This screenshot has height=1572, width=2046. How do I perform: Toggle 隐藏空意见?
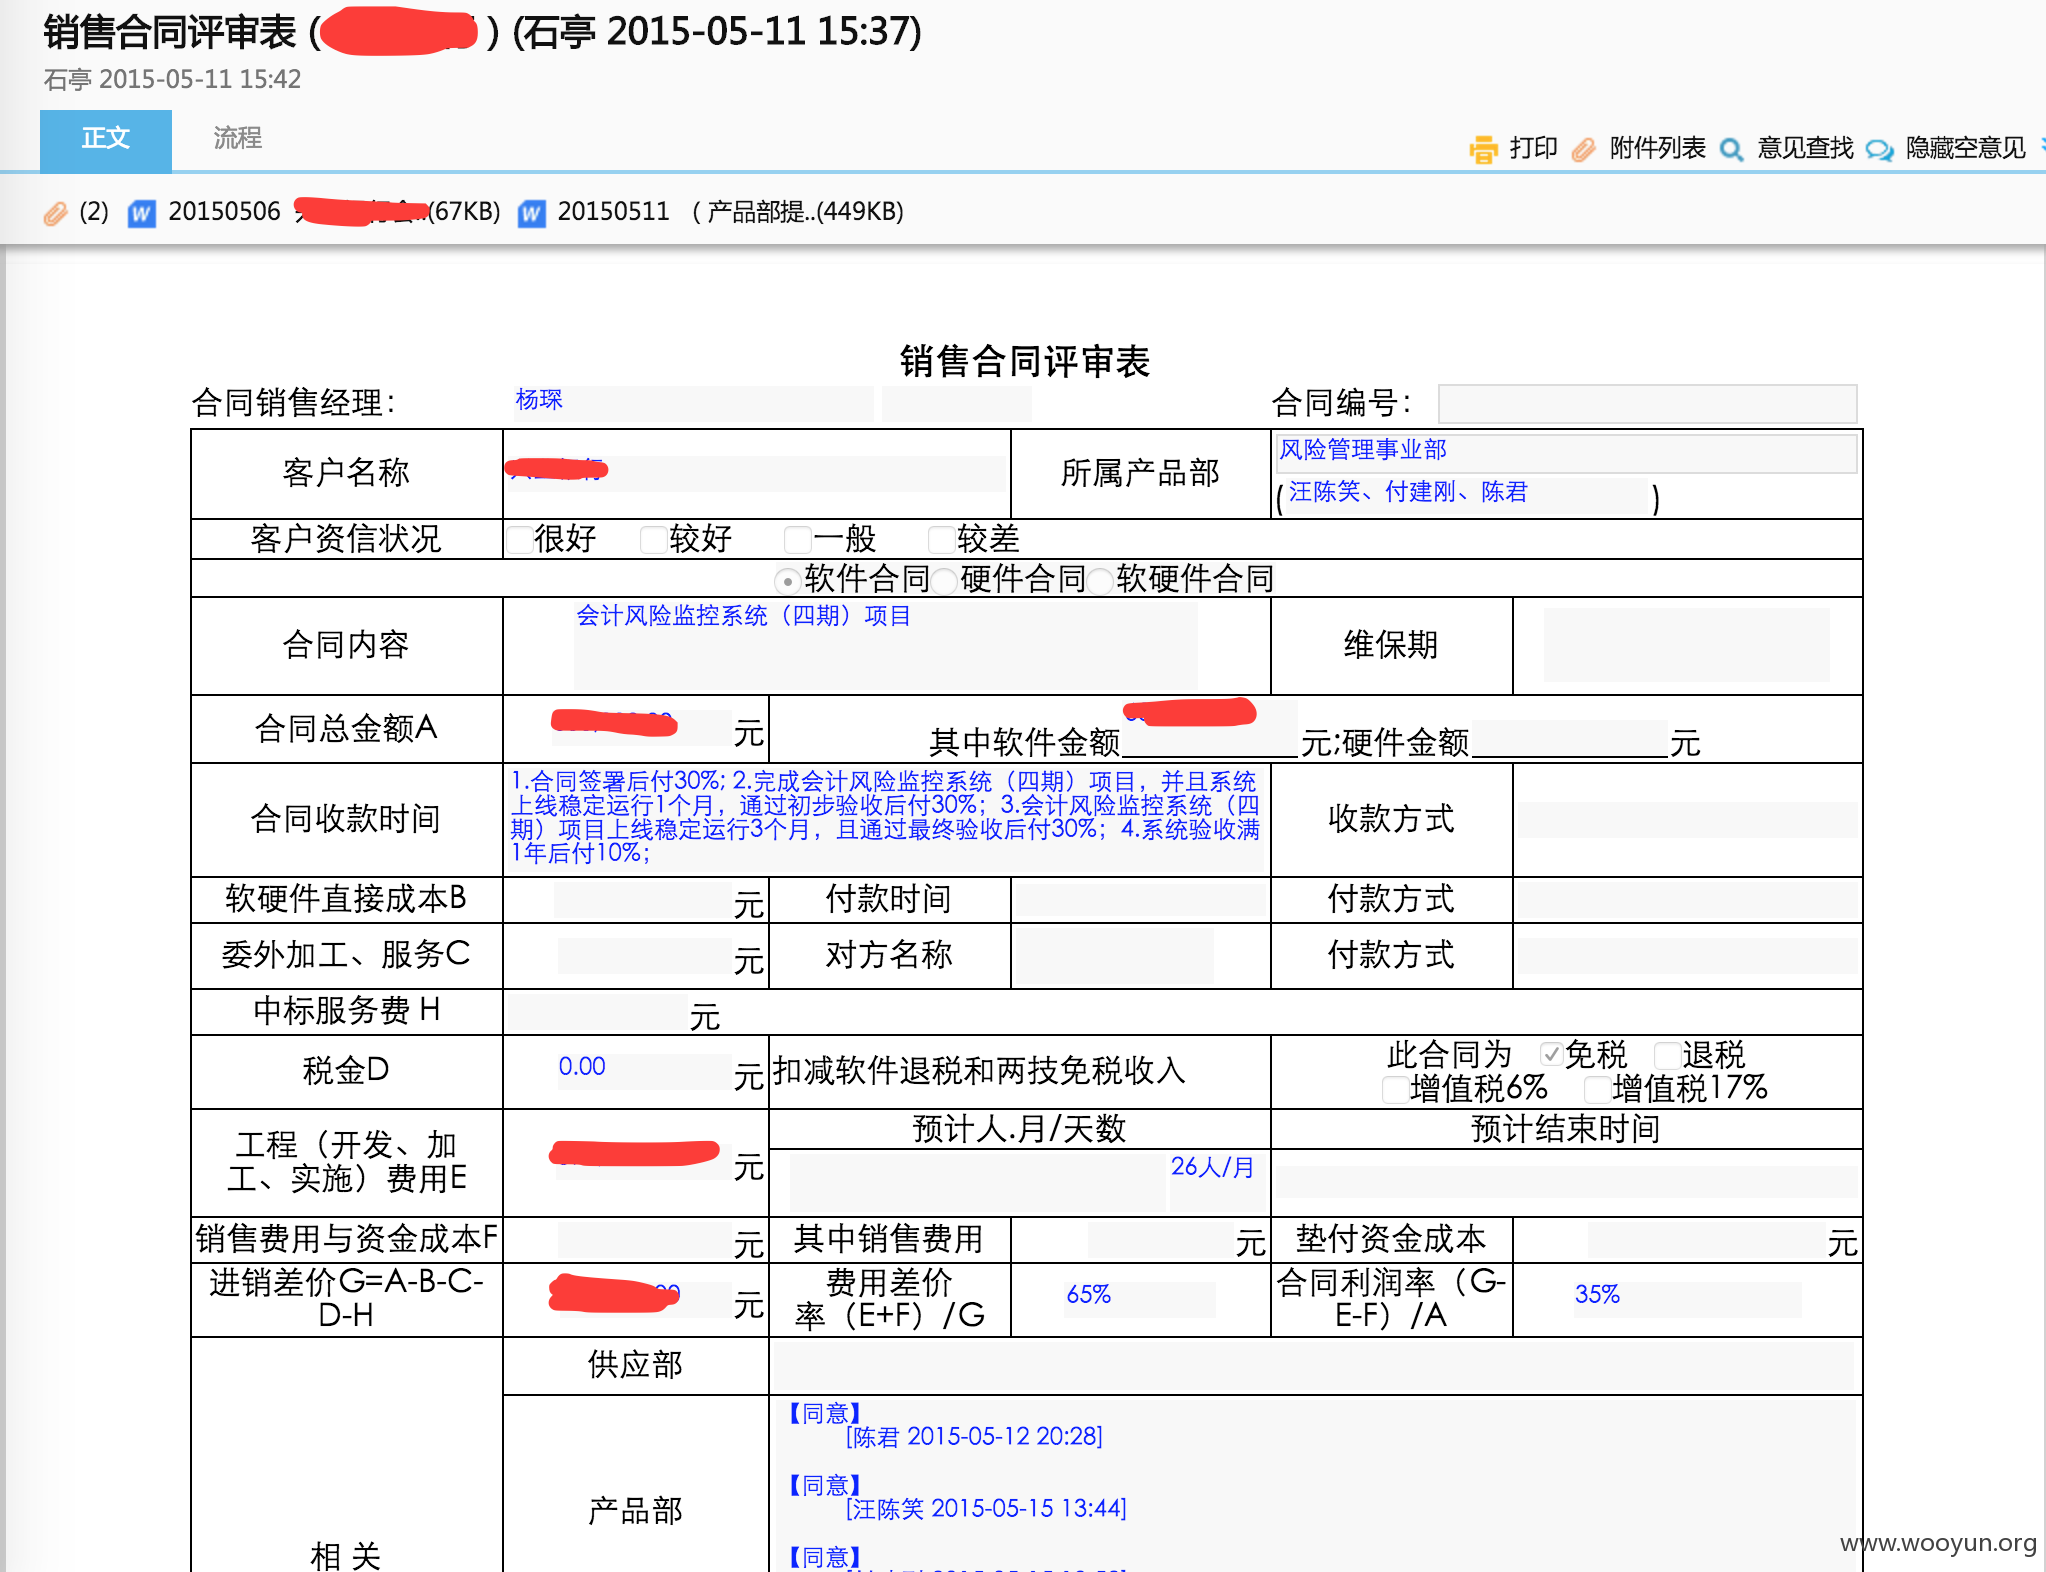coord(1965,148)
